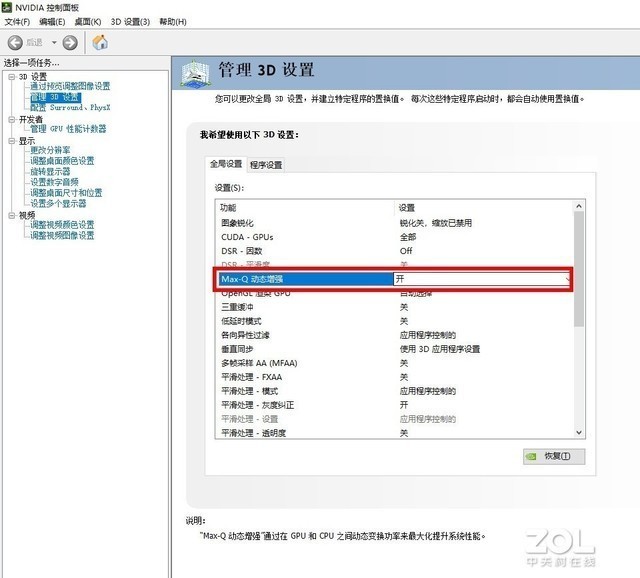Viewport: 640px width, 578px height.
Task: Select the 平滑处理 - 模式 row
Action: click(394, 391)
